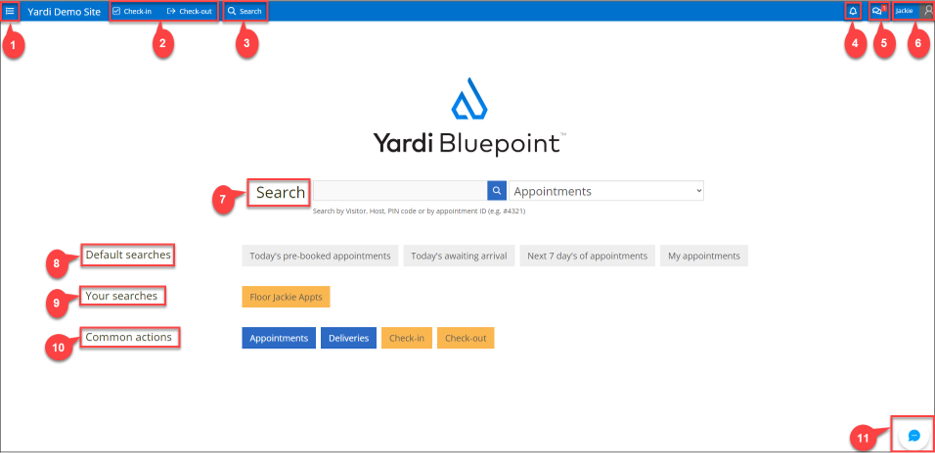Click the Yardi Demo Site title
Screen dimensions: 935x453
(64, 11)
